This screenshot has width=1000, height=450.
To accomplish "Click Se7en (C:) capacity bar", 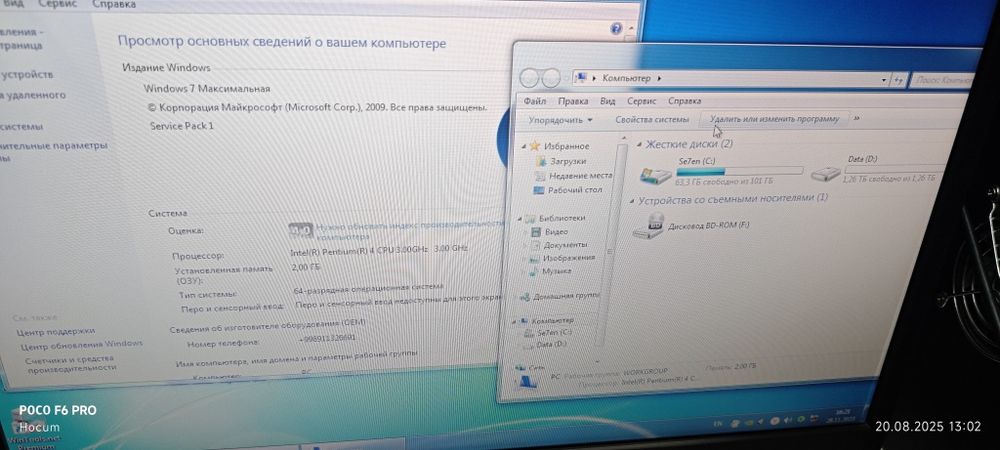I will click(739, 171).
